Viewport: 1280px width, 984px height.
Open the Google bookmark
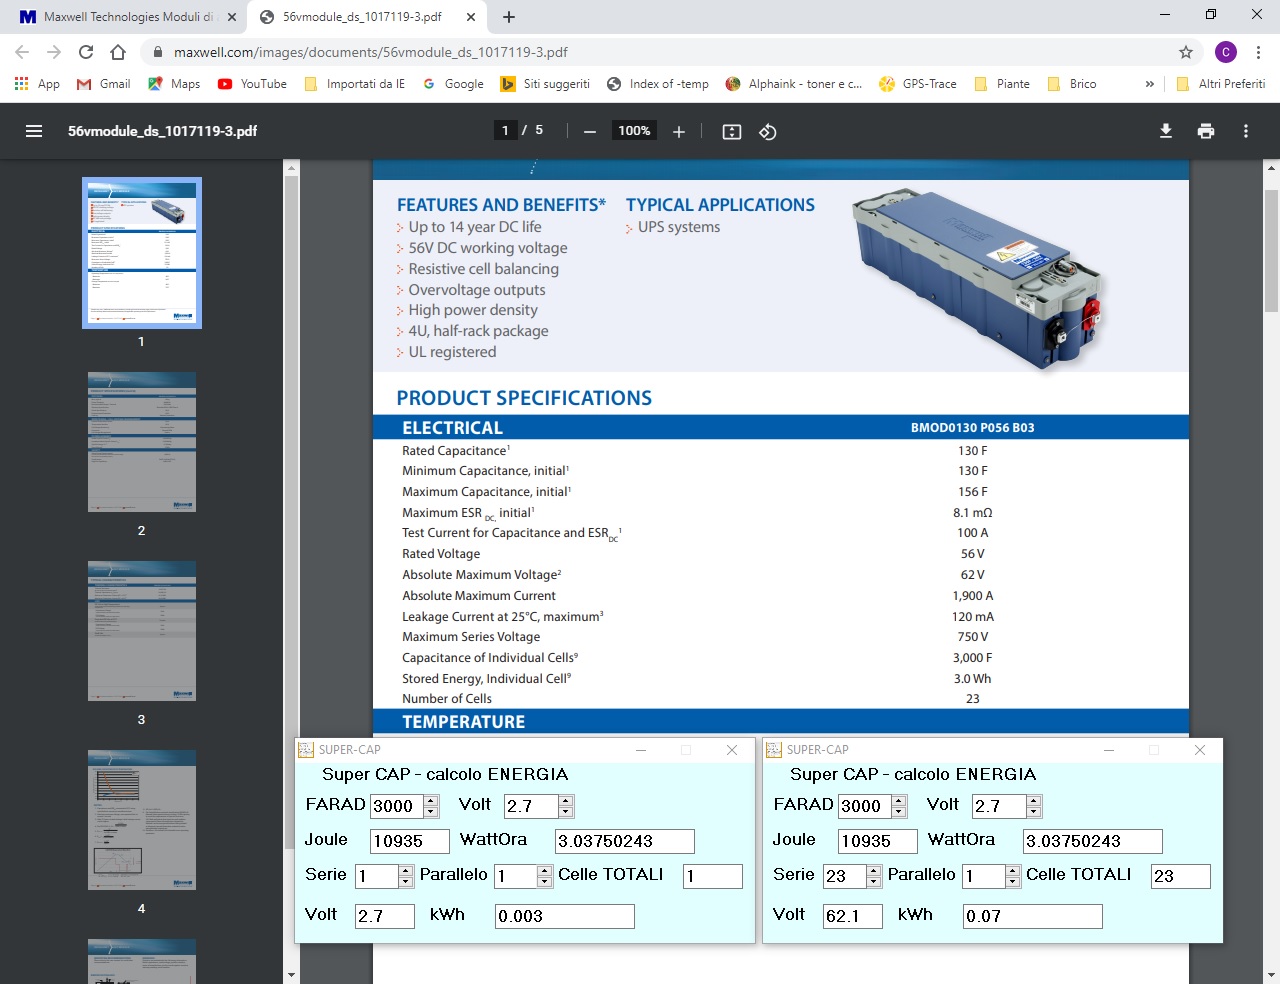tap(453, 84)
